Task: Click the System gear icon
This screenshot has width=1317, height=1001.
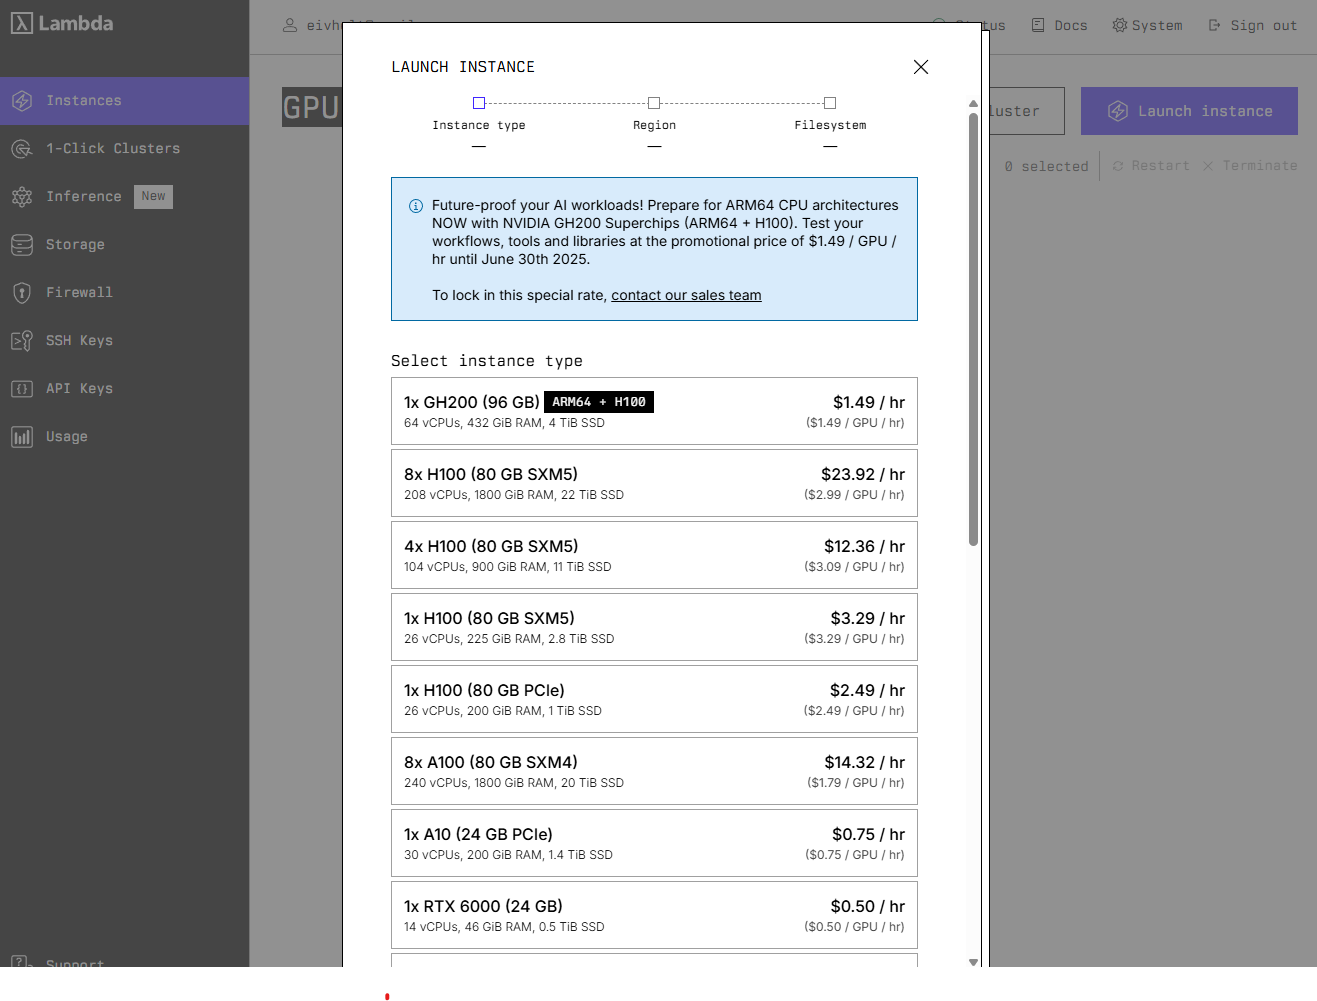Action: click(x=1119, y=25)
